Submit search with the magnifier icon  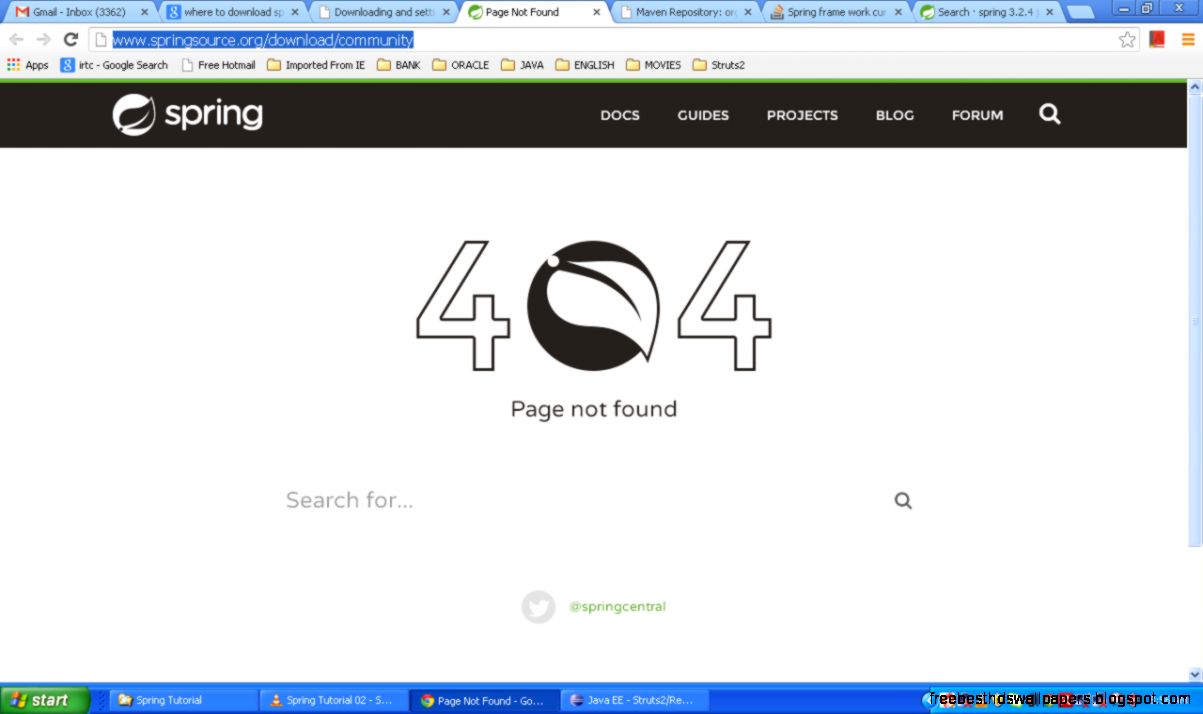click(x=903, y=501)
